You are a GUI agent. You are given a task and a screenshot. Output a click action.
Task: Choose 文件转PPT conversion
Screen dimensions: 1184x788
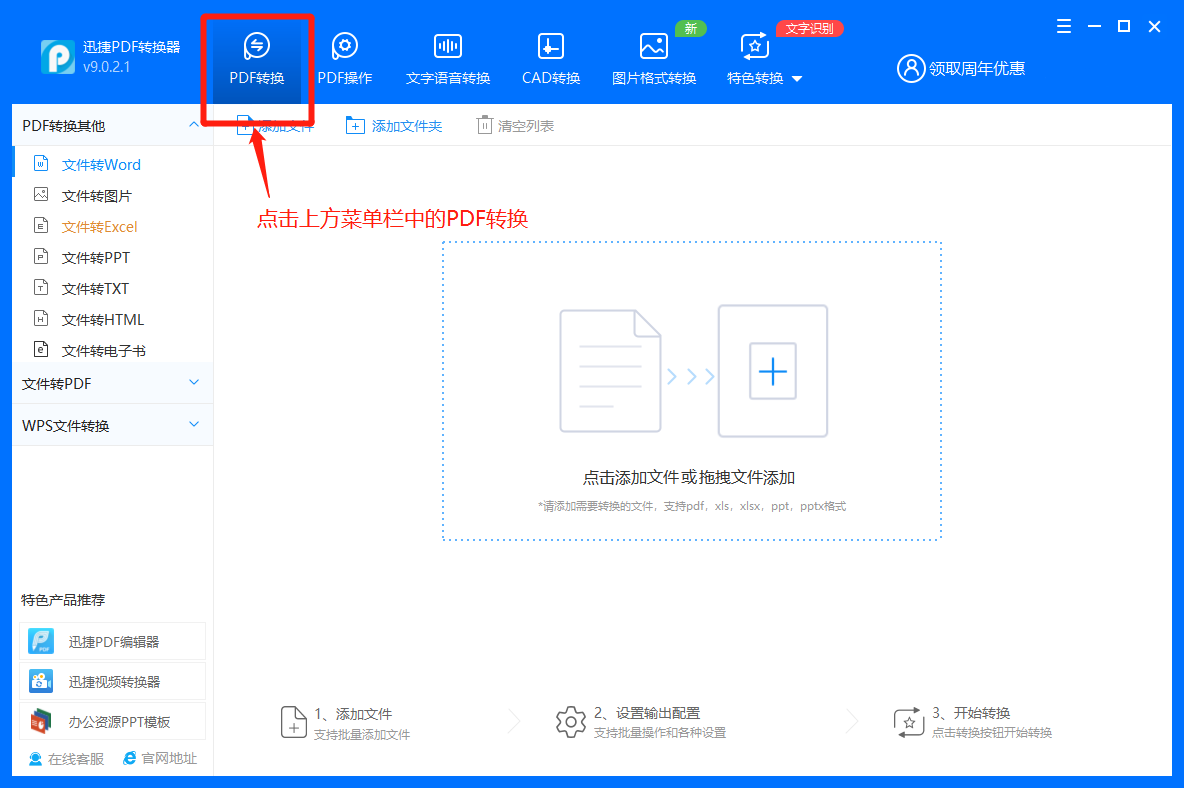coord(96,258)
